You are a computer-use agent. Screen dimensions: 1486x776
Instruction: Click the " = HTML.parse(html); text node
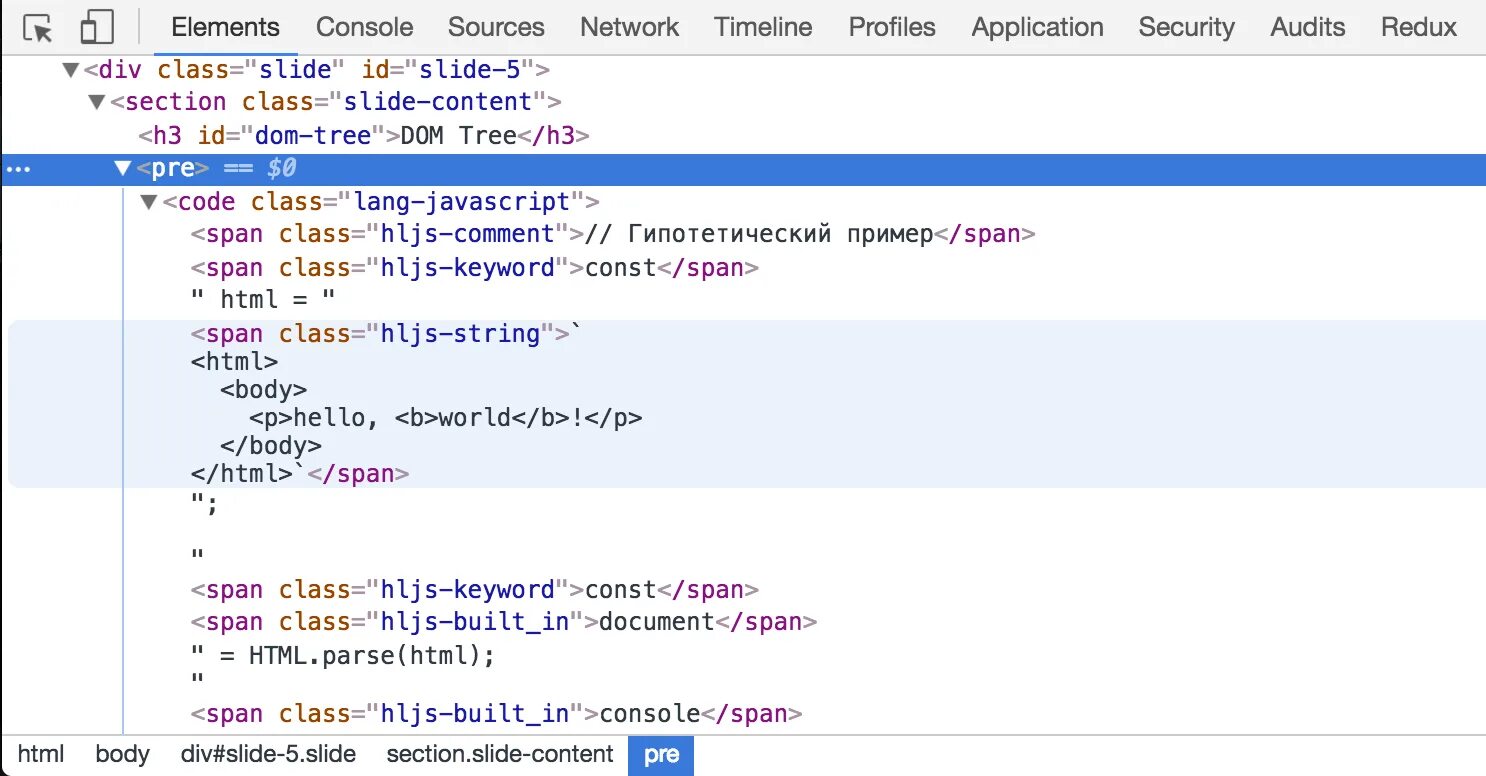coord(343,656)
